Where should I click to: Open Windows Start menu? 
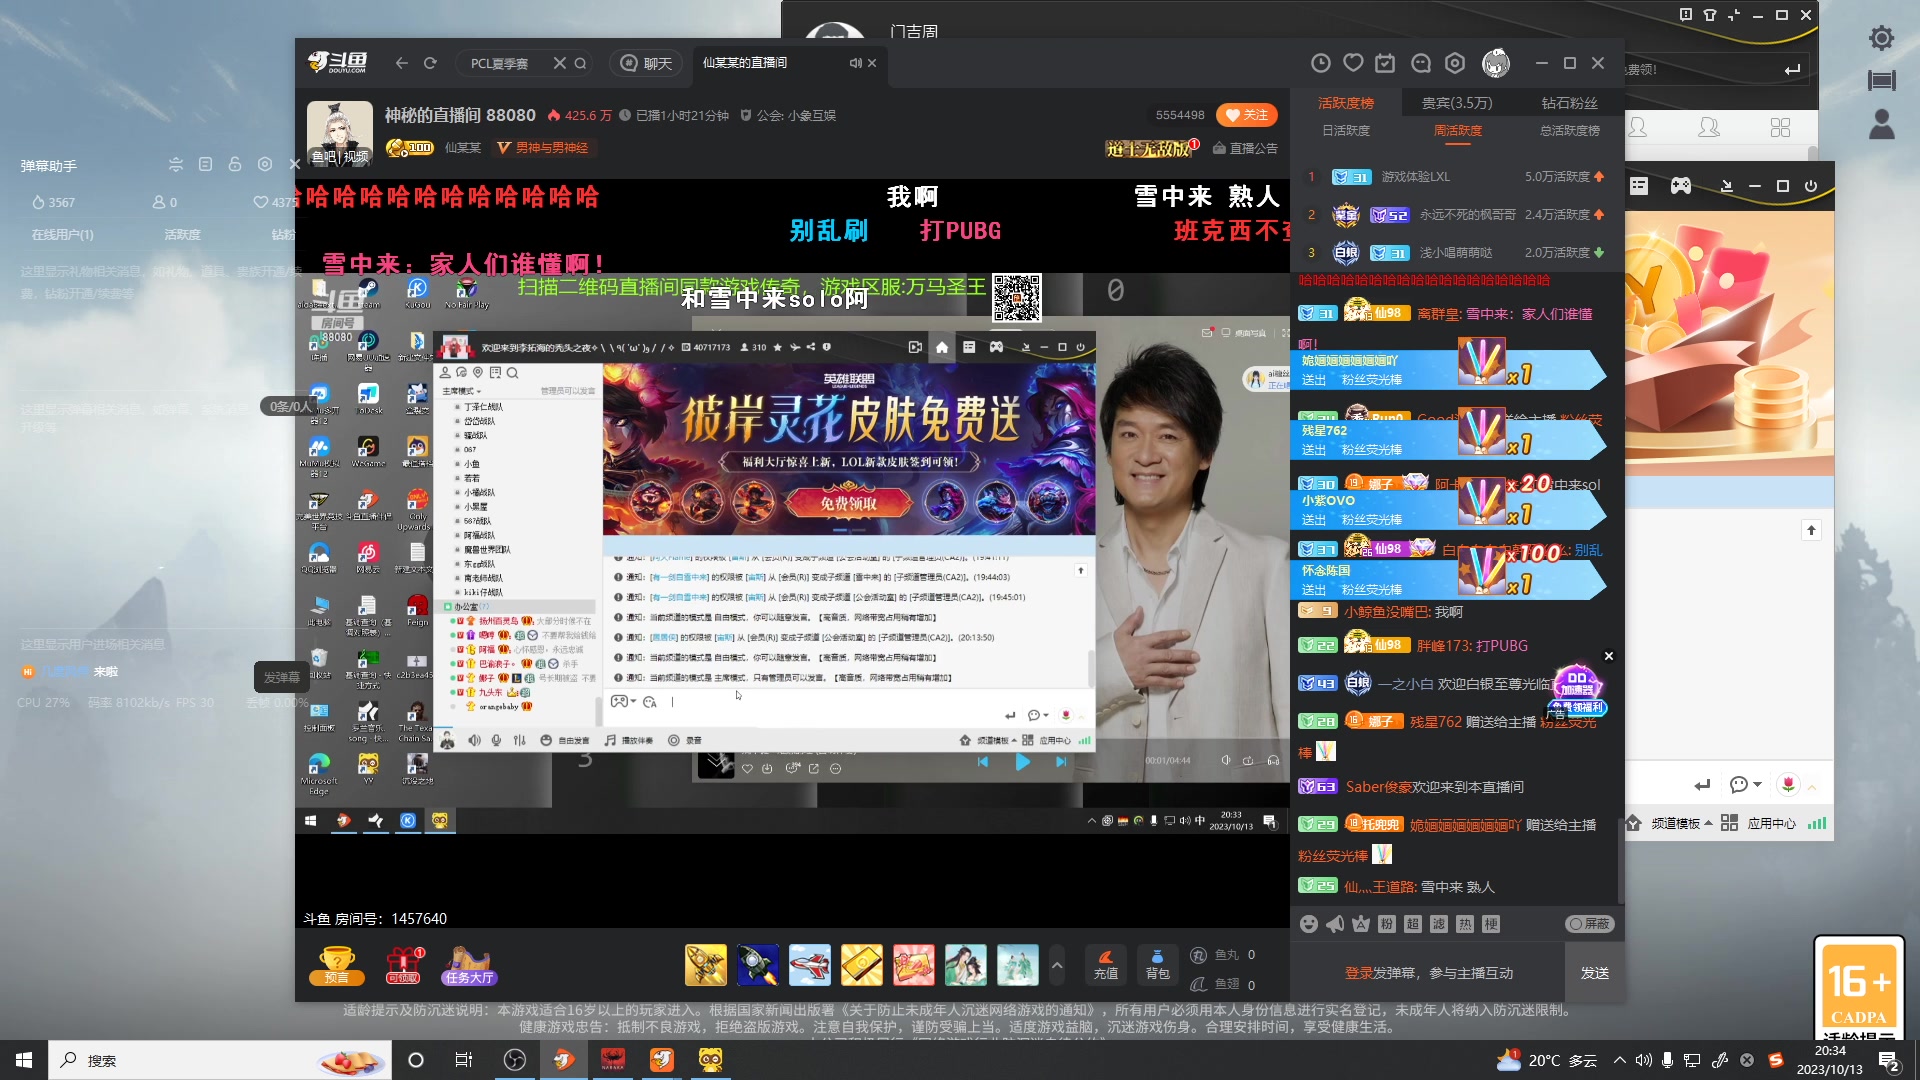[24, 1060]
